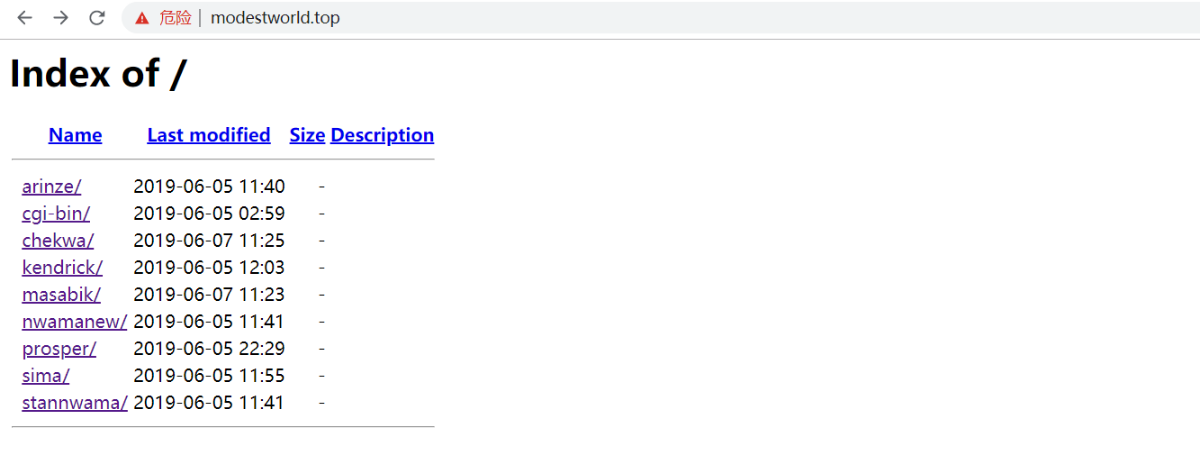This screenshot has width=1200, height=473.
Task: Sort the listing by Last modified
Action: coord(208,135)
